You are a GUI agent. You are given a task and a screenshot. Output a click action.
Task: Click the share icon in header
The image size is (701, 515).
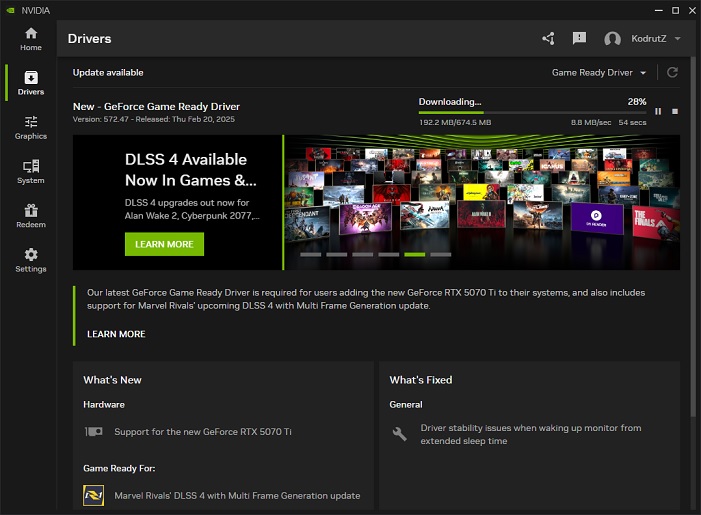548,39
